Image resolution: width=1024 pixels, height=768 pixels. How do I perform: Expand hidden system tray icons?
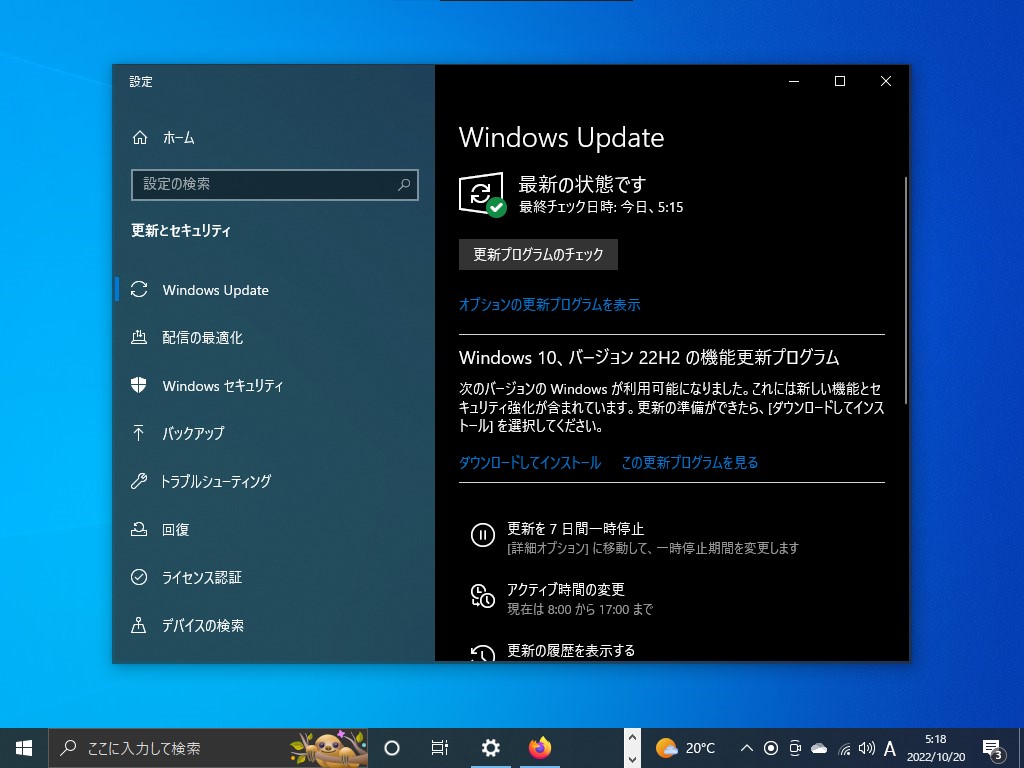747,747
